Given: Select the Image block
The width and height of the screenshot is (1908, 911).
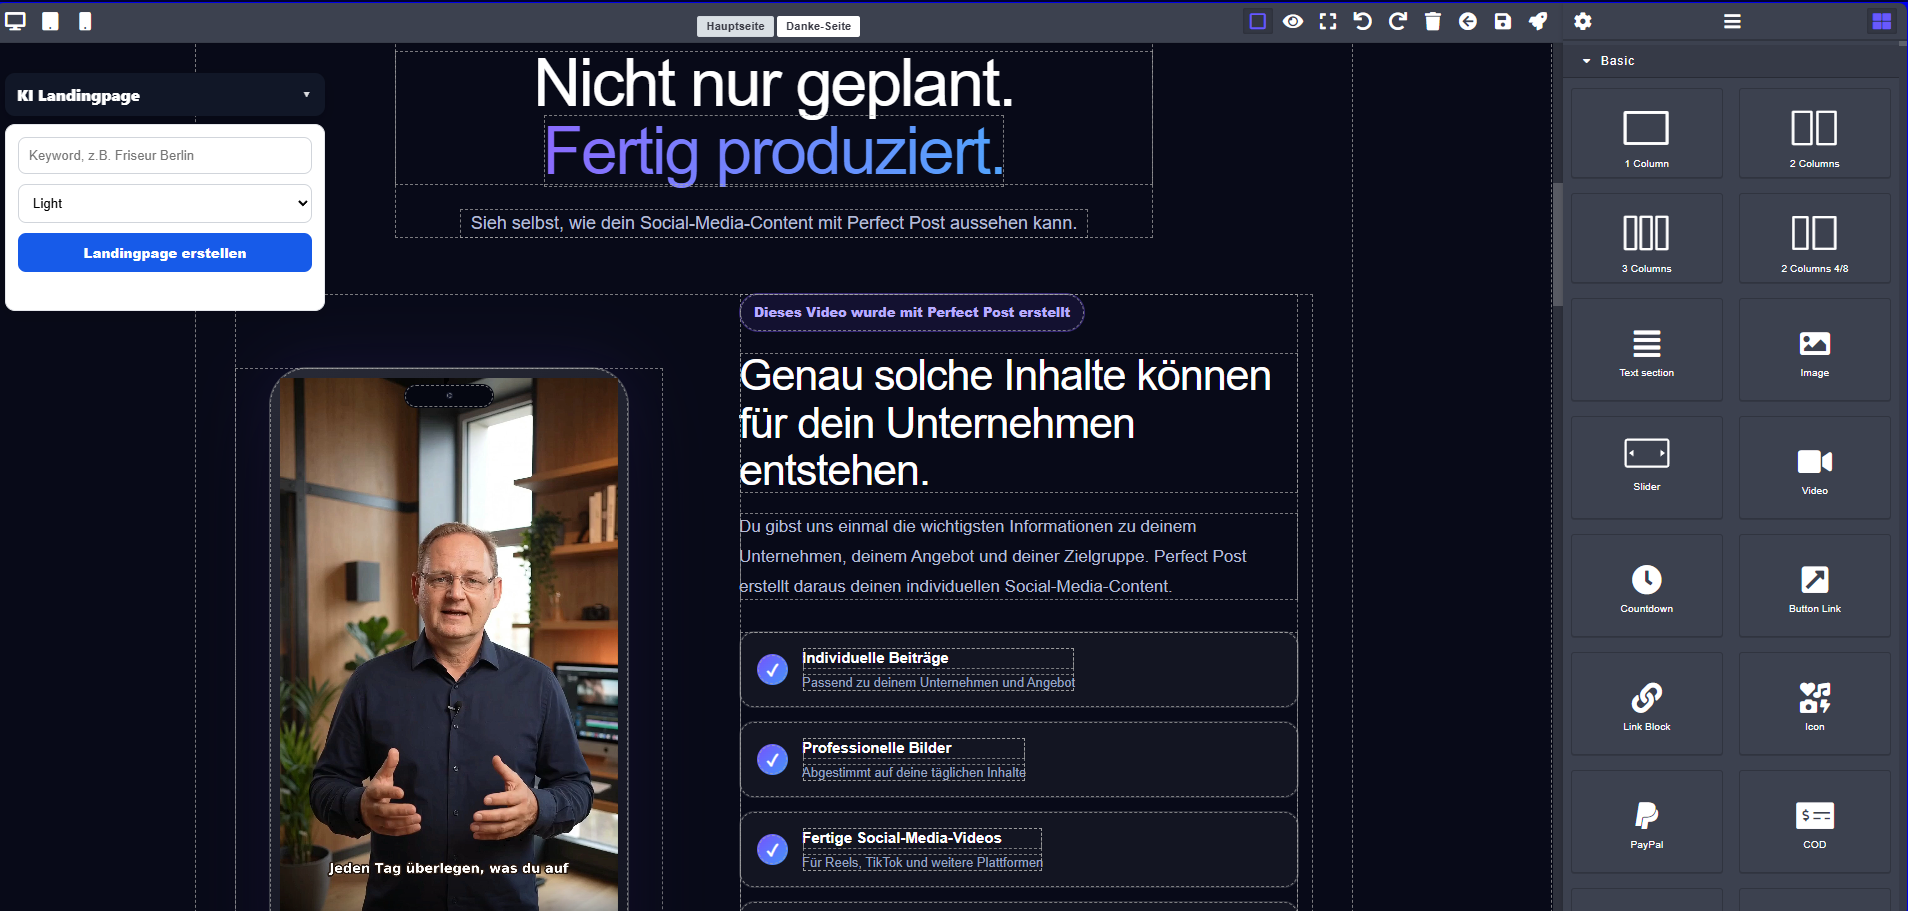Looking at the screenshot, I should tap(1815, 350).
